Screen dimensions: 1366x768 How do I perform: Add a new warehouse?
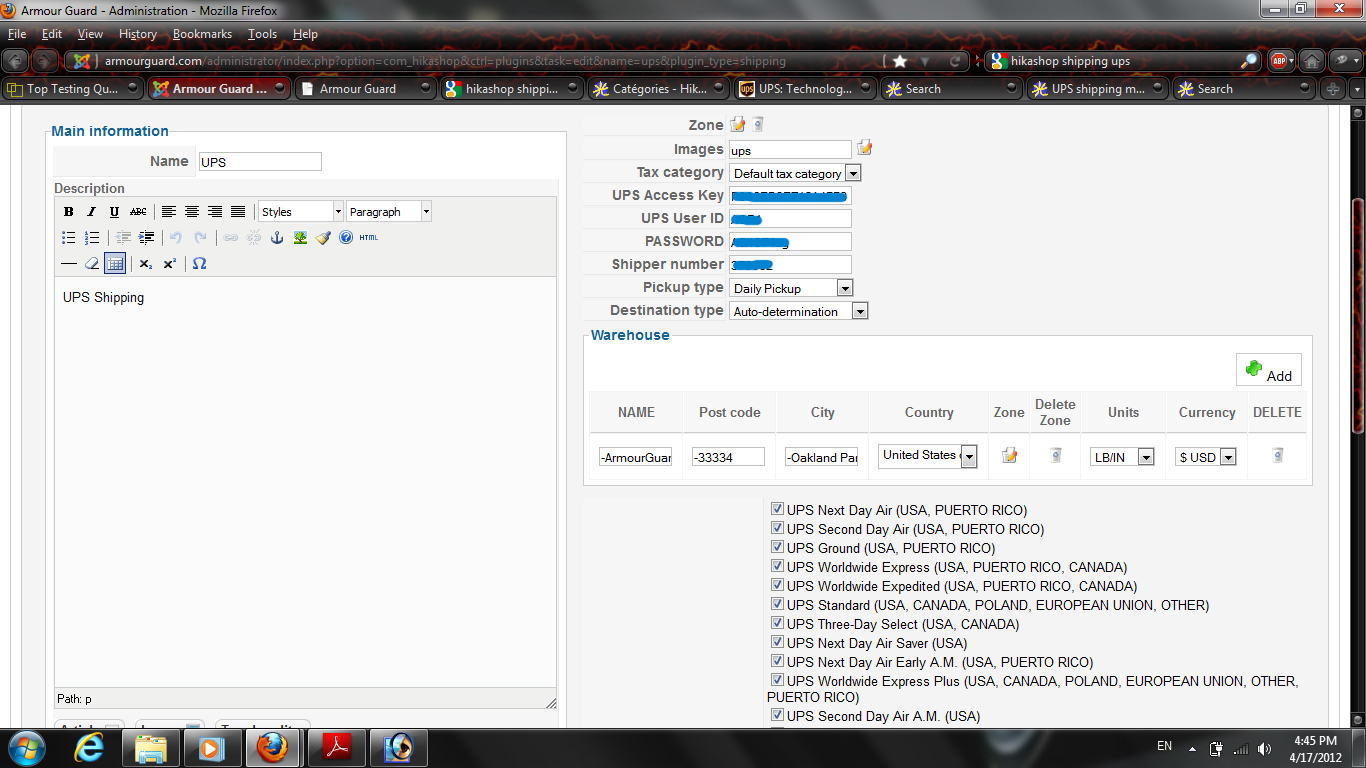[1269, 370]
